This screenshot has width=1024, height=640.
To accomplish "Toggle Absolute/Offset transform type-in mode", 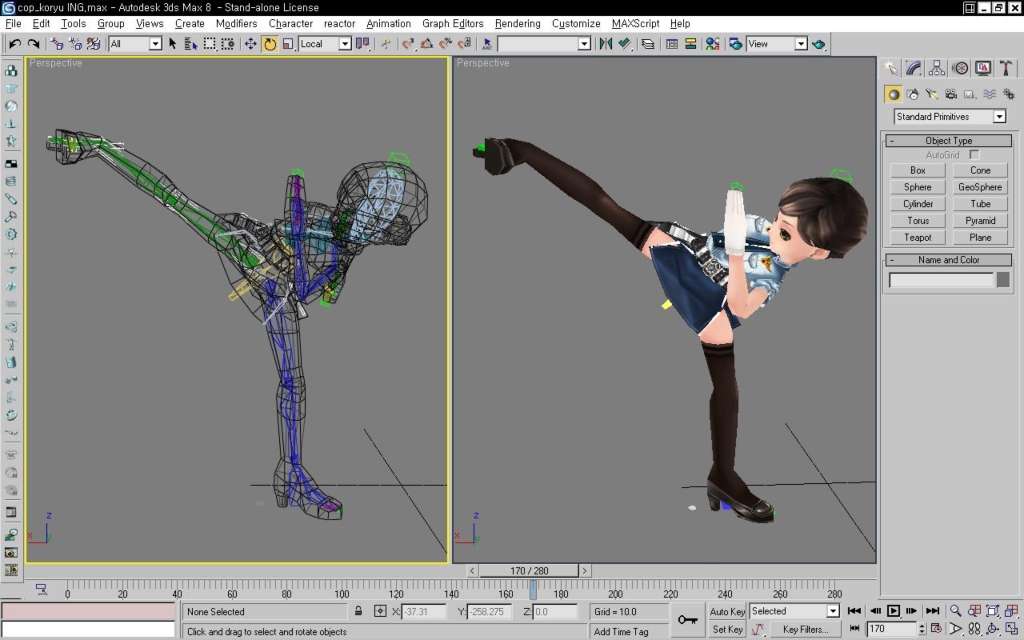I will 380,611.
